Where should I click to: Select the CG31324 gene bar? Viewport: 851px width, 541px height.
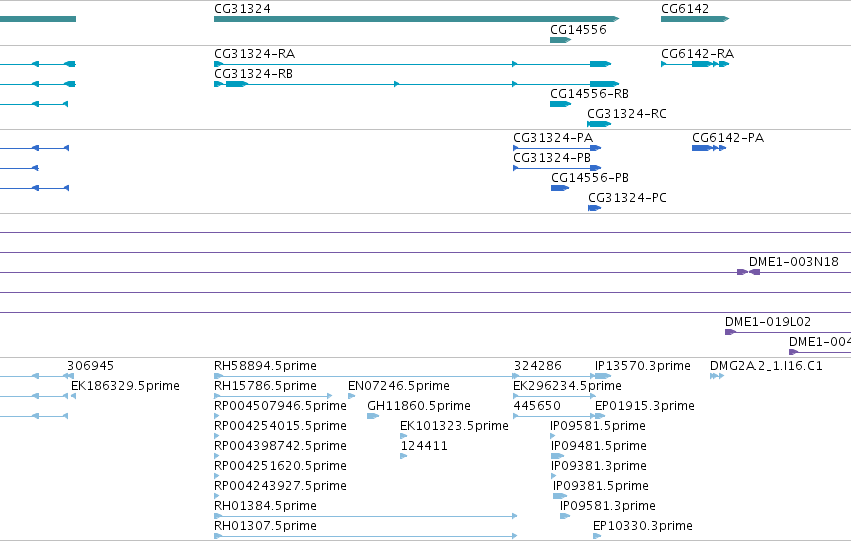point(416,19)
